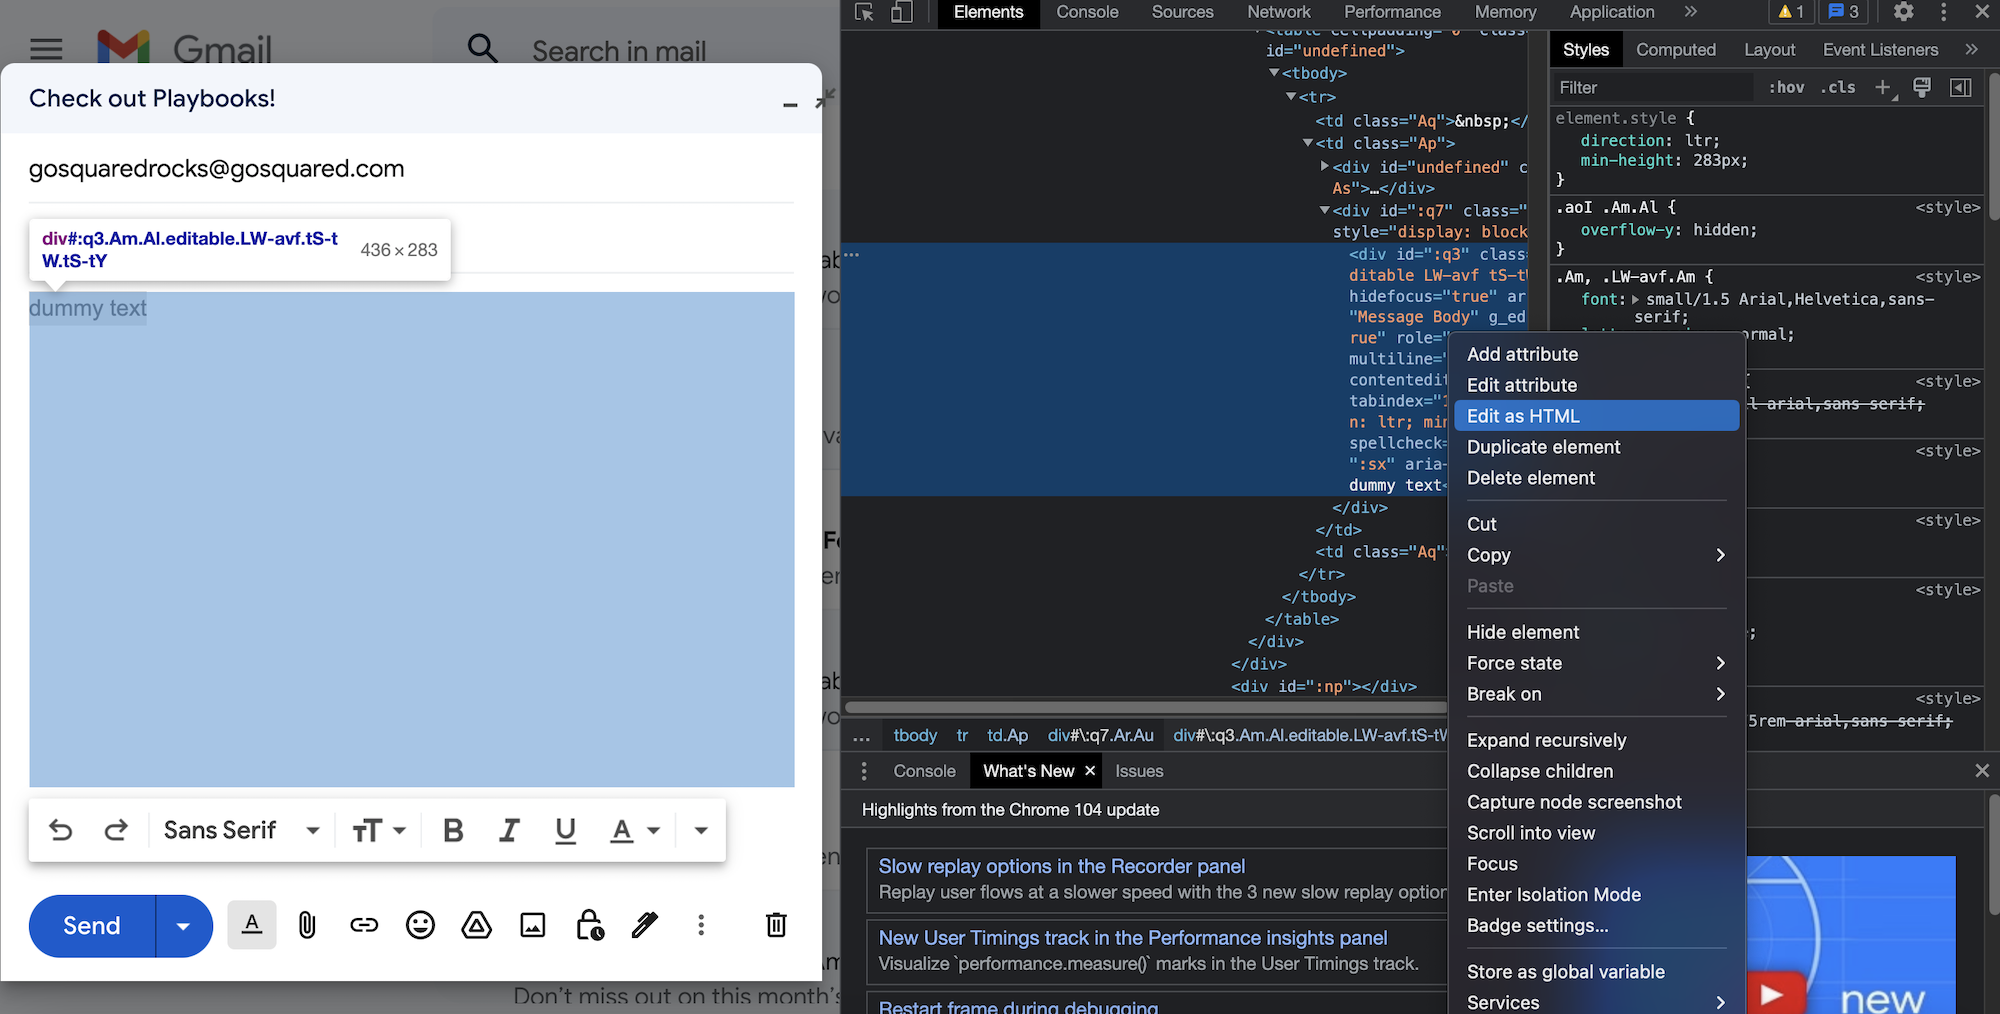Toggle formatting options (A) button
Viewport: 2000px width, 1014px height.
pyautogui.click(x=252, y=925)
